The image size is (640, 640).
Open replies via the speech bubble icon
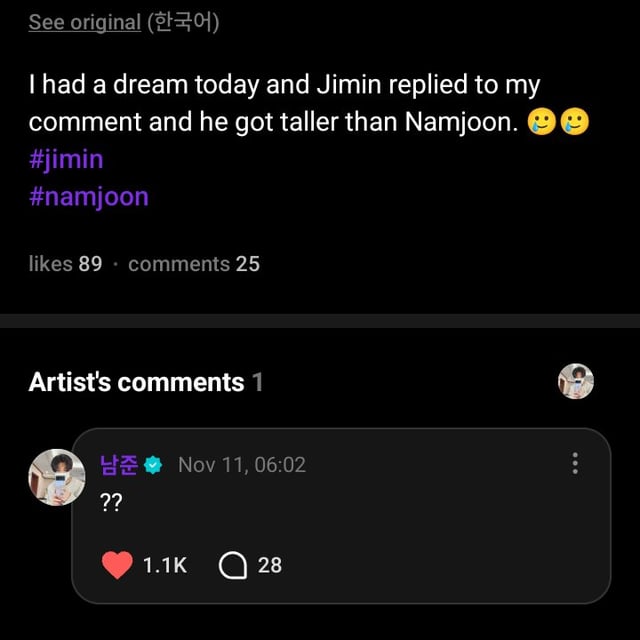[x=232, y=566]
